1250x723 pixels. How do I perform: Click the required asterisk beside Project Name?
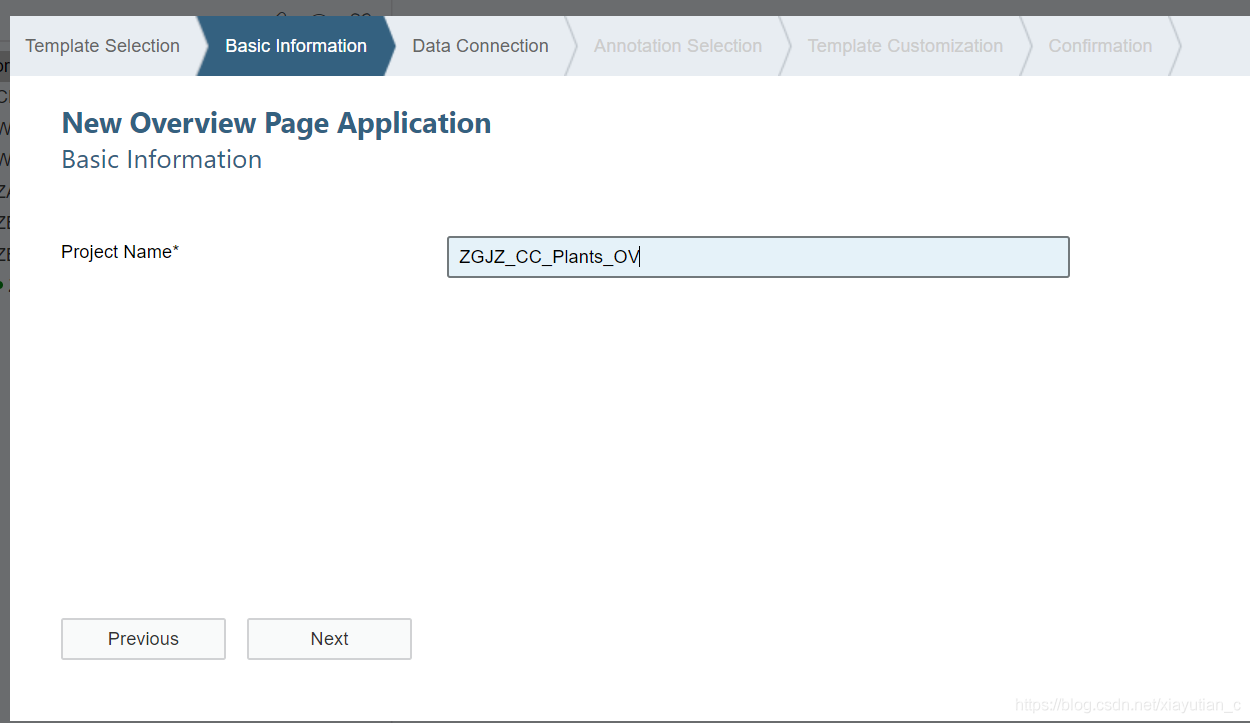click(176, 250)
